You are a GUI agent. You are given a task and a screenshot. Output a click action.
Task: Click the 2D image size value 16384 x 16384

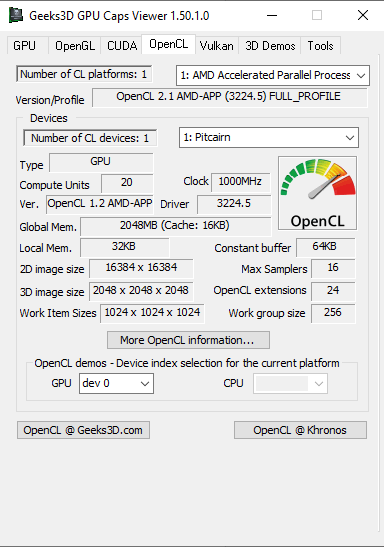click(141, 268)
